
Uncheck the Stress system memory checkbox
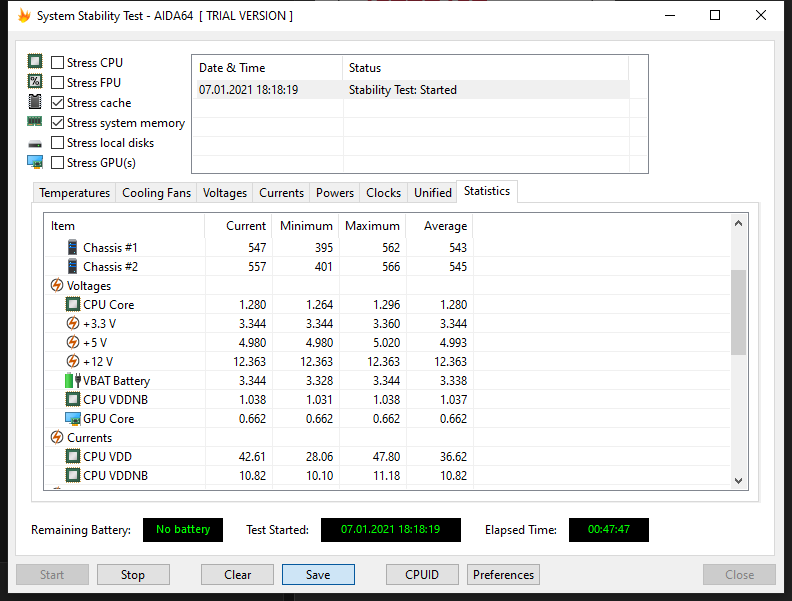[x=58, y=122]
